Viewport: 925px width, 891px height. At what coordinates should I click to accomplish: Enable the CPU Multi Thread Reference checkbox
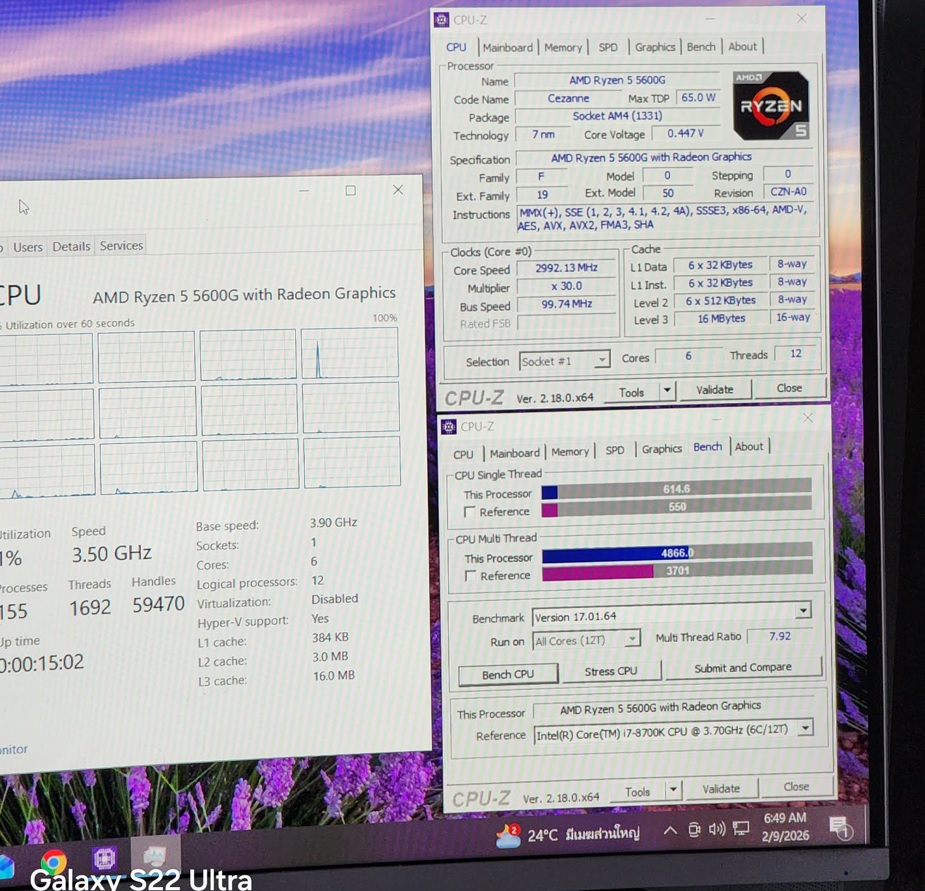[x=470, y=576]
